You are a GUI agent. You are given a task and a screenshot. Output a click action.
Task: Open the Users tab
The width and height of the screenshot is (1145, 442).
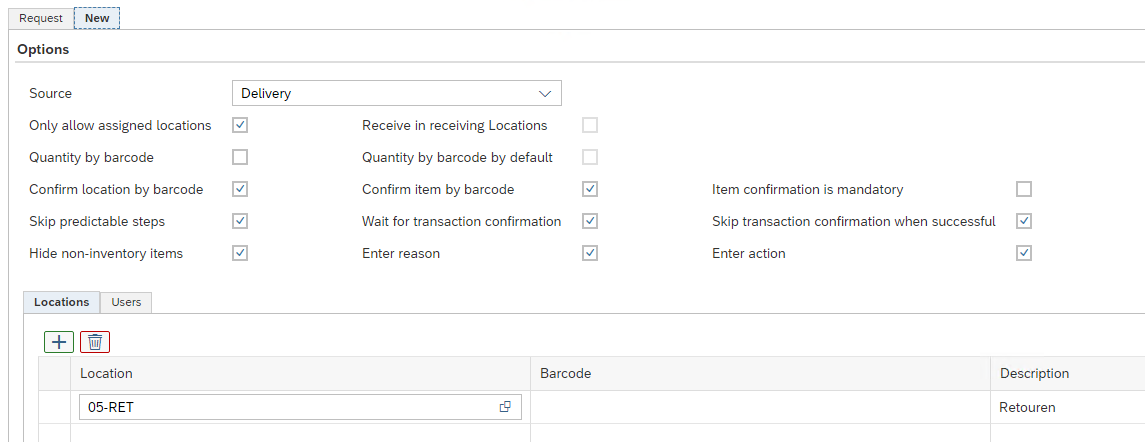(126, 302)
